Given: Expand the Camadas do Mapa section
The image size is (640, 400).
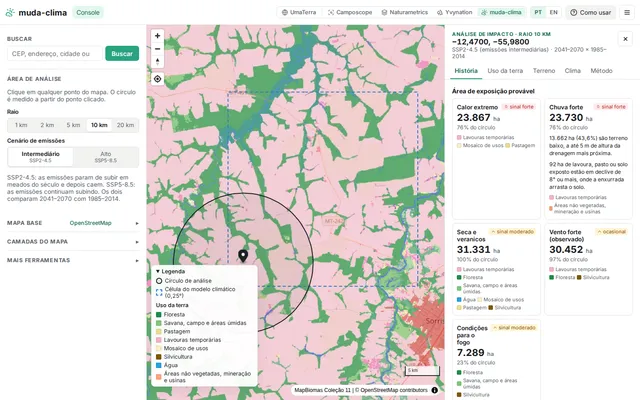Looking at the screenshot, I should pos(73,242).
